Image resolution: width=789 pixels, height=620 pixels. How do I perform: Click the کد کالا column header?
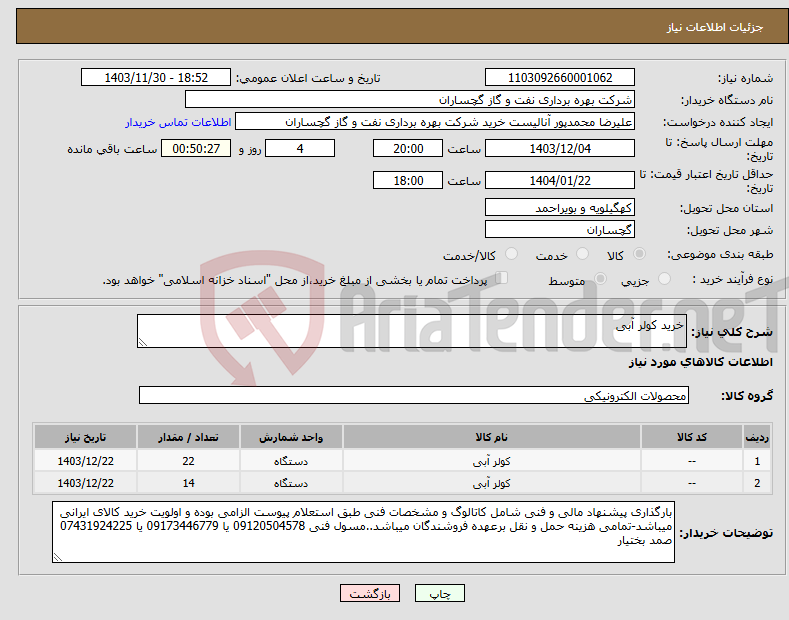pos(692,437)
